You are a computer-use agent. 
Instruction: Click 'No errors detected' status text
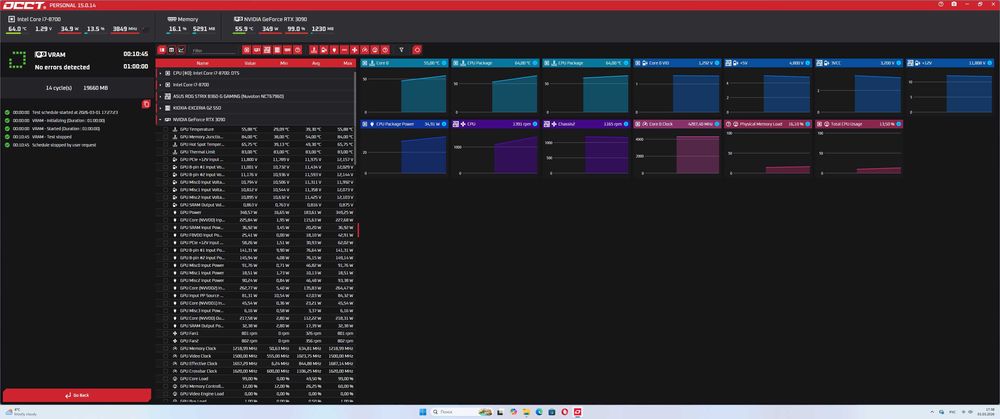[x=62, y=67]
